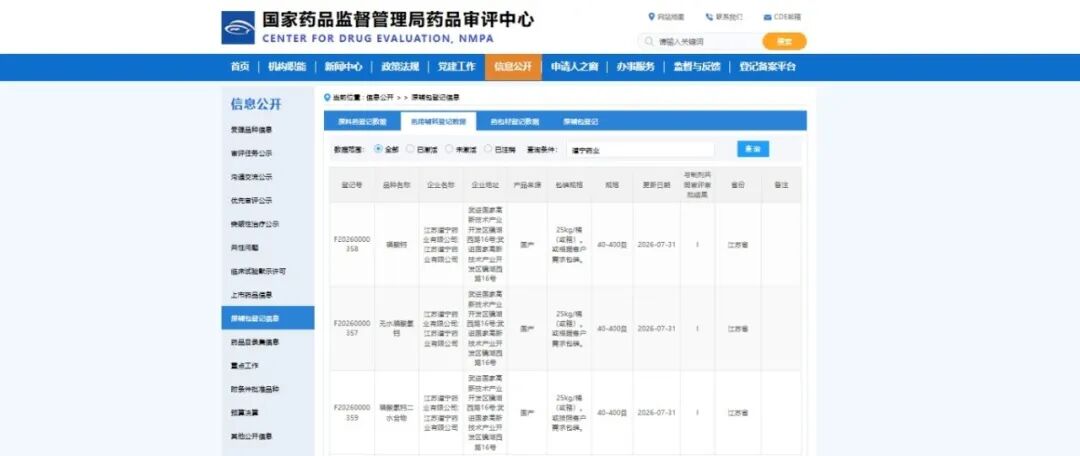Click the 联系我们 link

[729, 17]
